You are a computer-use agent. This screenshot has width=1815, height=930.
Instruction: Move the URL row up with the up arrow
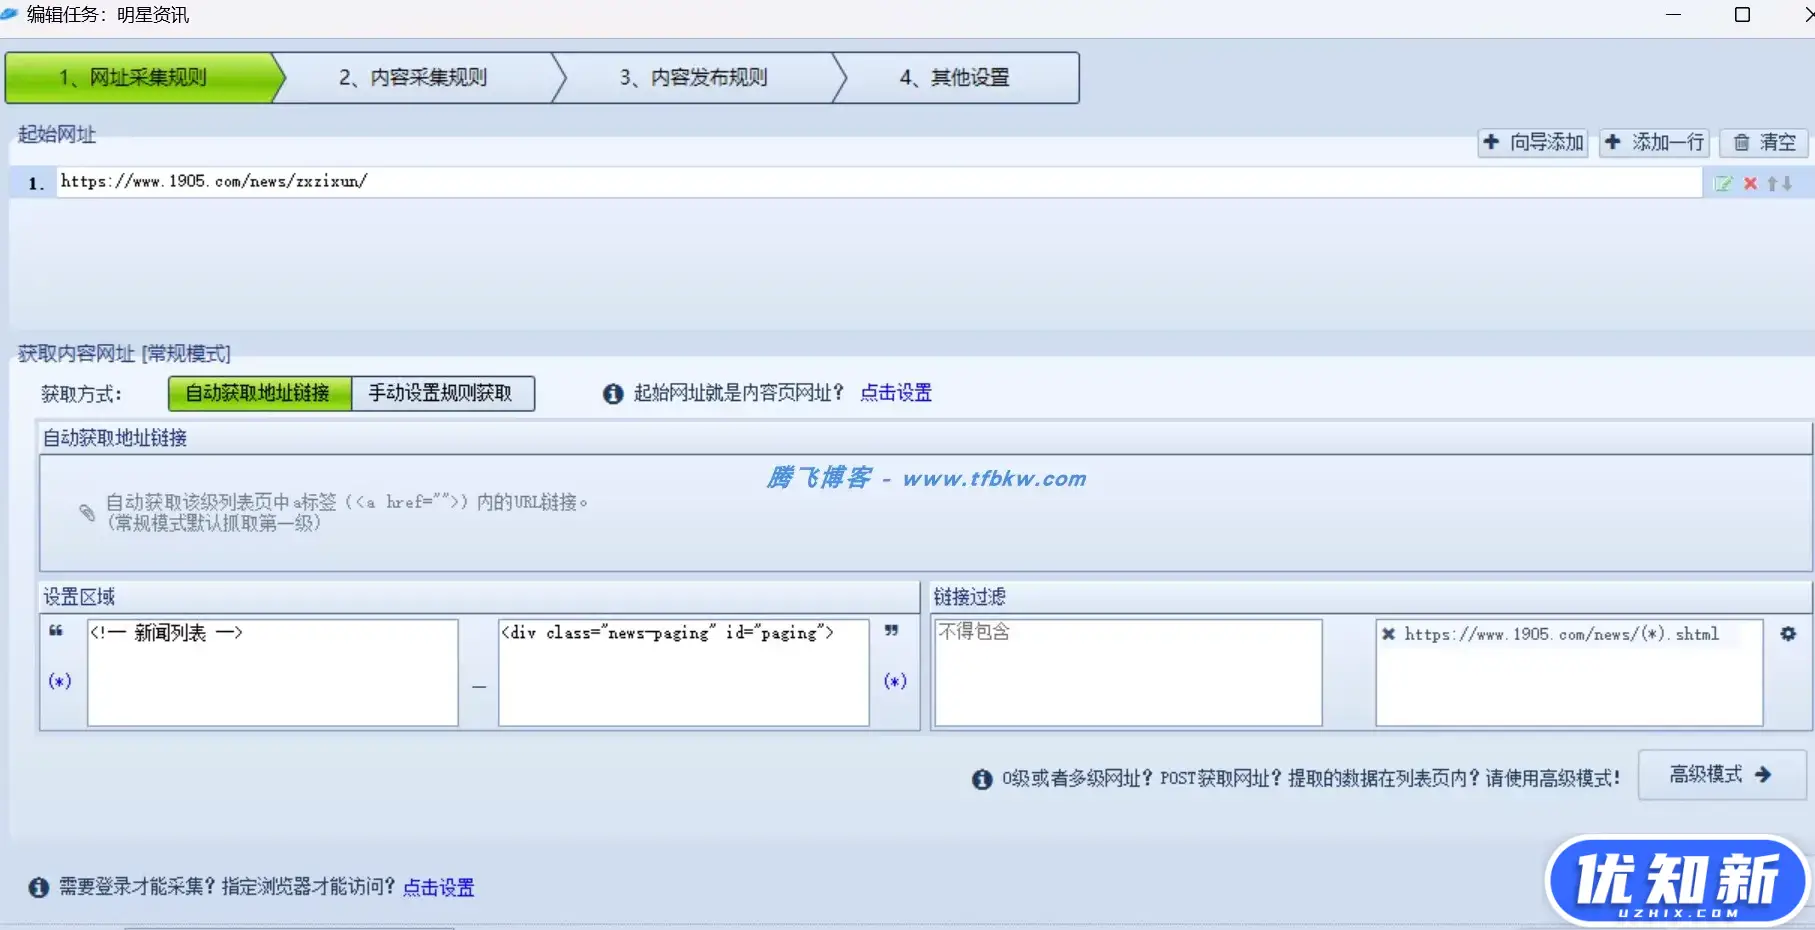1771,183
